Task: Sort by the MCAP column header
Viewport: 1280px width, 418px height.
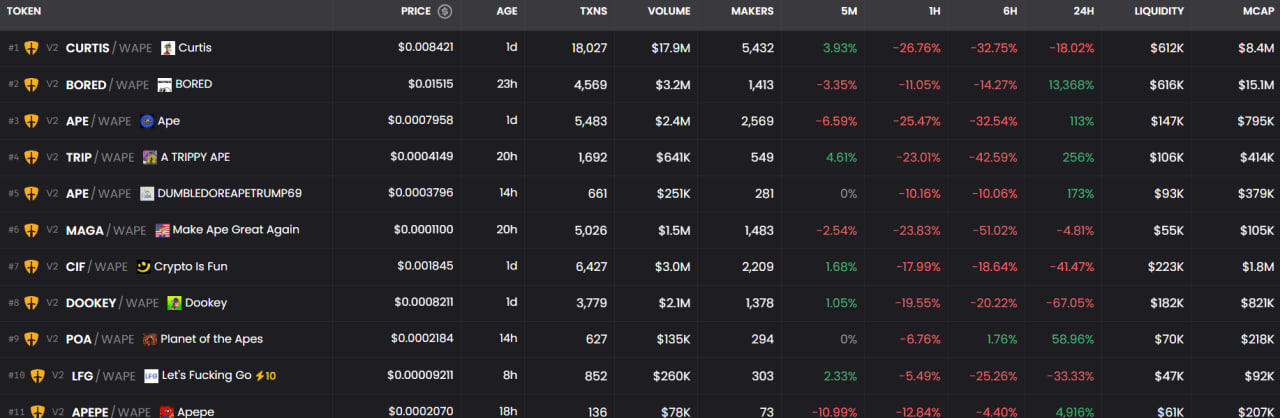Action: click(1256, 12)
